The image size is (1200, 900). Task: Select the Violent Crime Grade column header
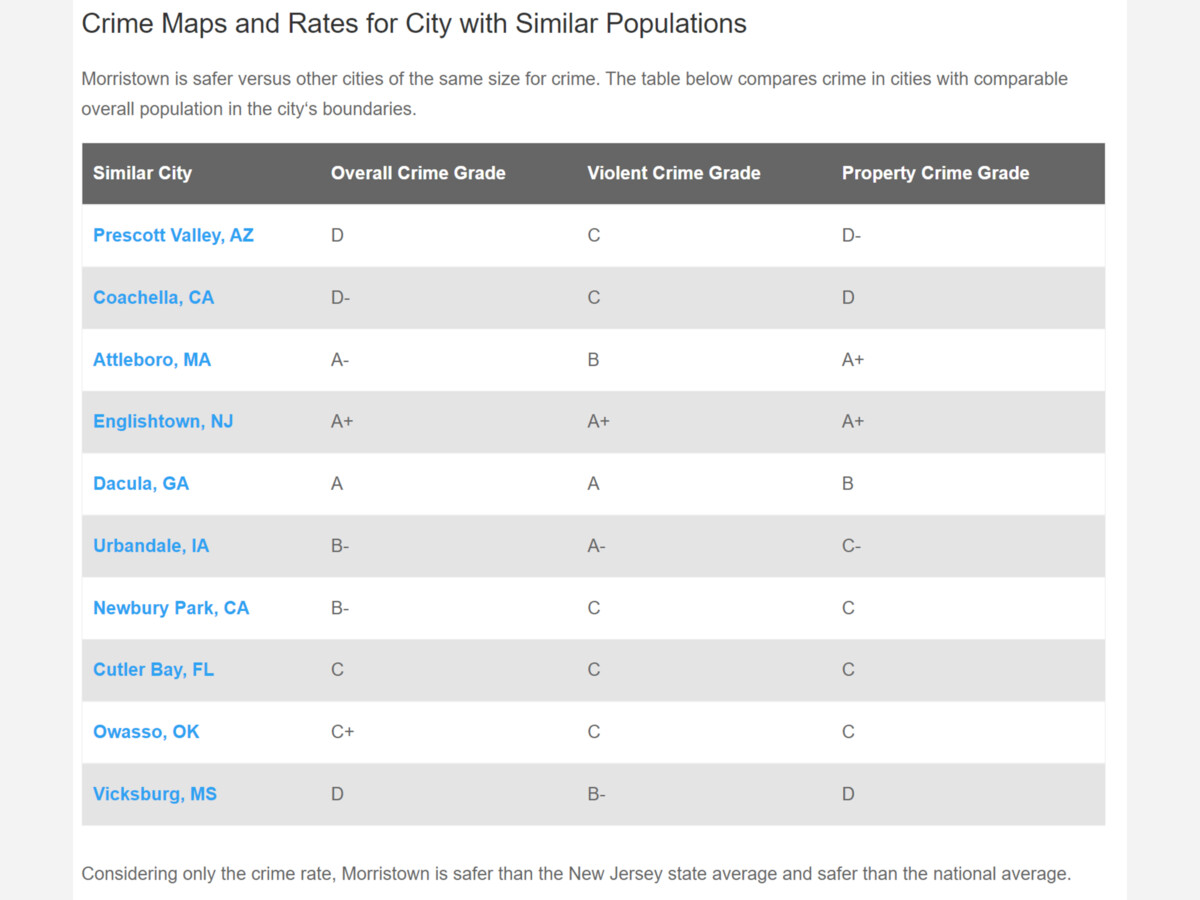pyautogui.click(x=673, y=173)
